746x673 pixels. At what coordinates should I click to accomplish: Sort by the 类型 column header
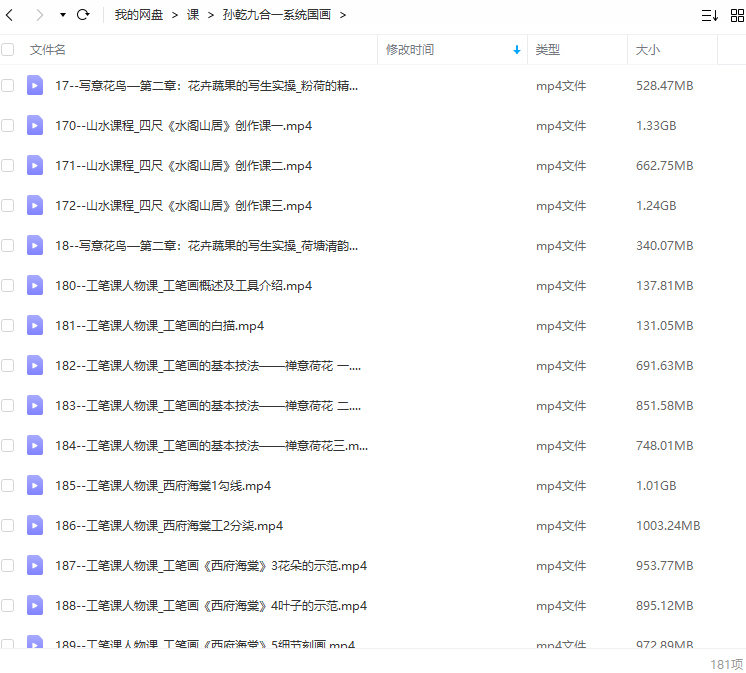(x=547, y=50)
